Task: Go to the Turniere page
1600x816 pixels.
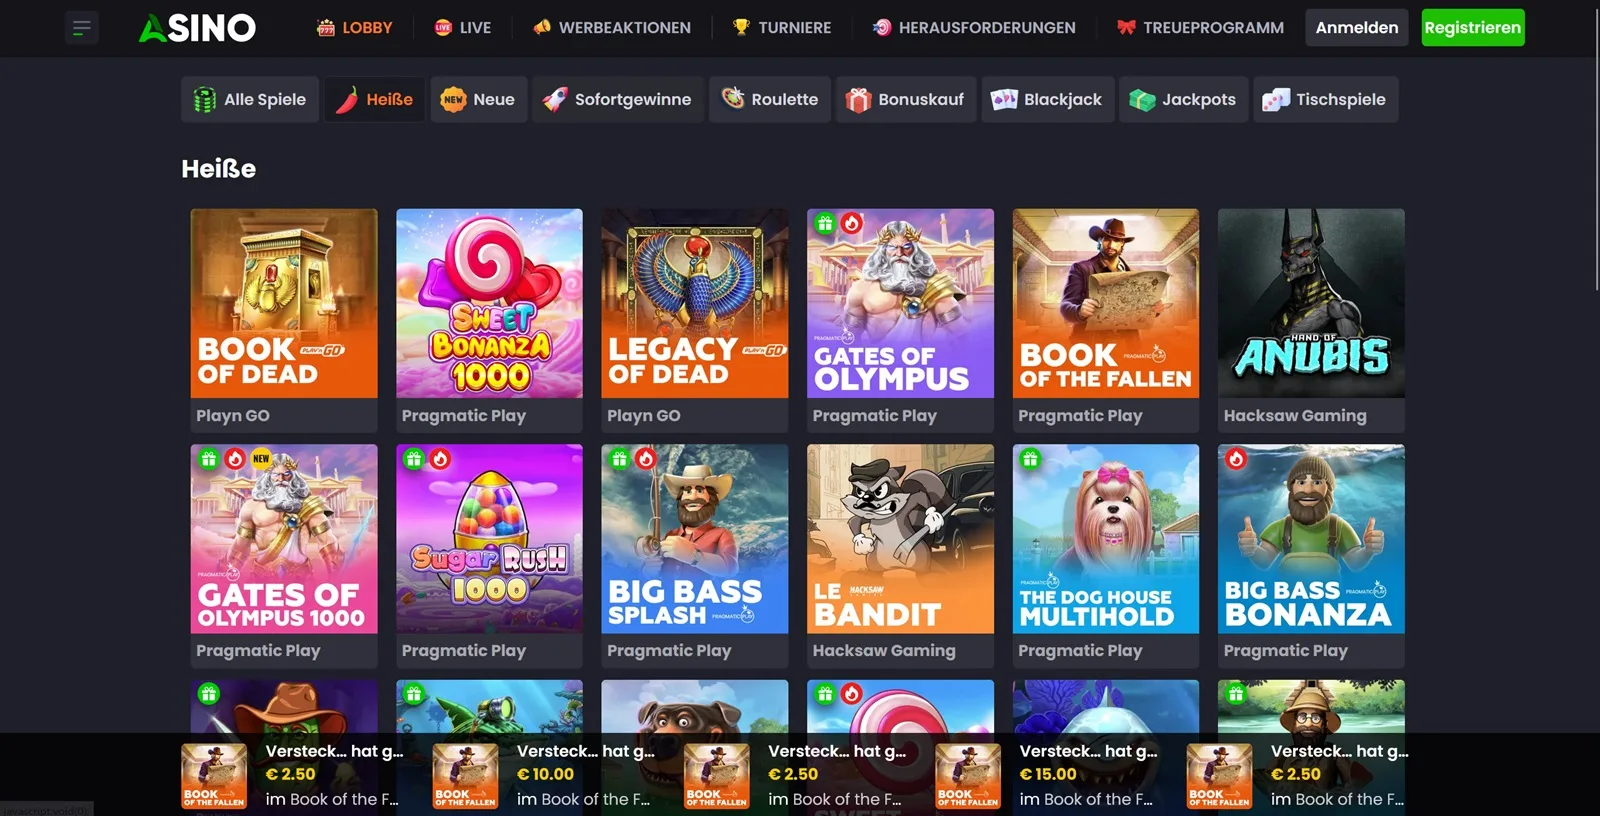Action: point(782,28)
